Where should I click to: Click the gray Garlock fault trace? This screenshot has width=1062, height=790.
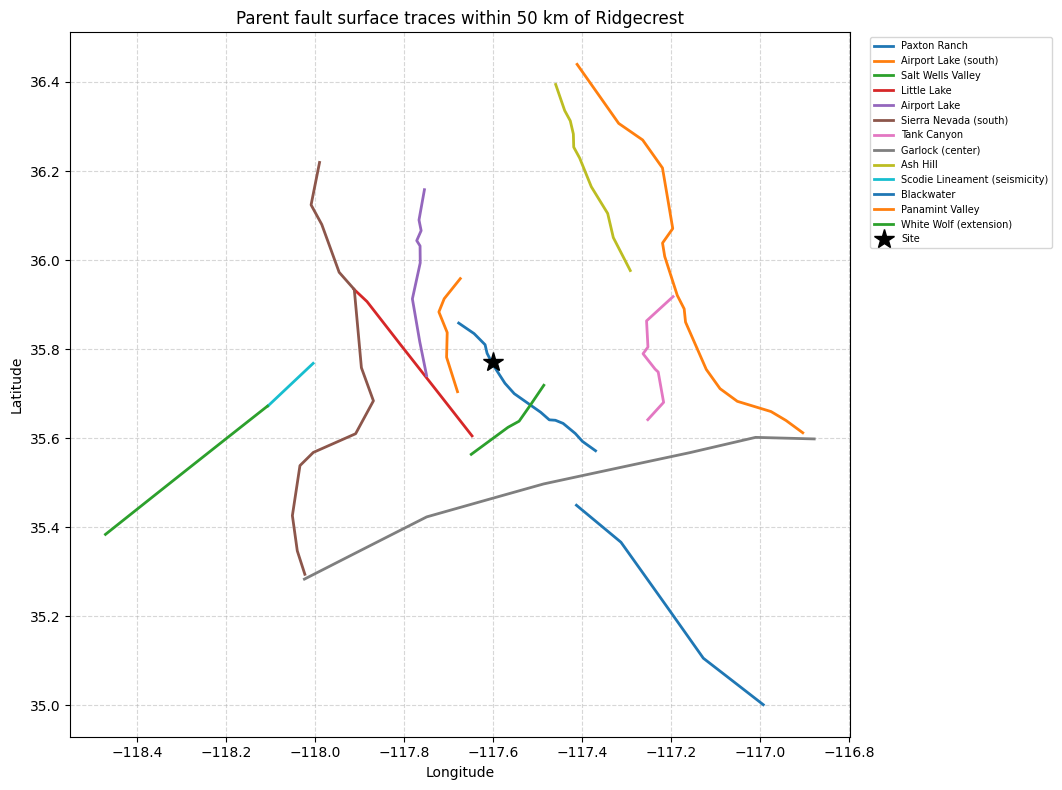click(x=542, y=484)
